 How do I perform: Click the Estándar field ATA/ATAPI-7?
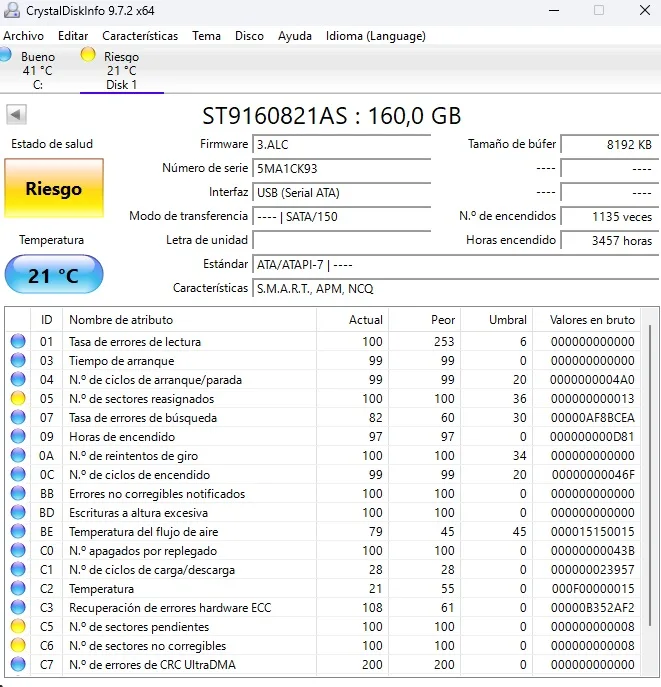(456, 265)
